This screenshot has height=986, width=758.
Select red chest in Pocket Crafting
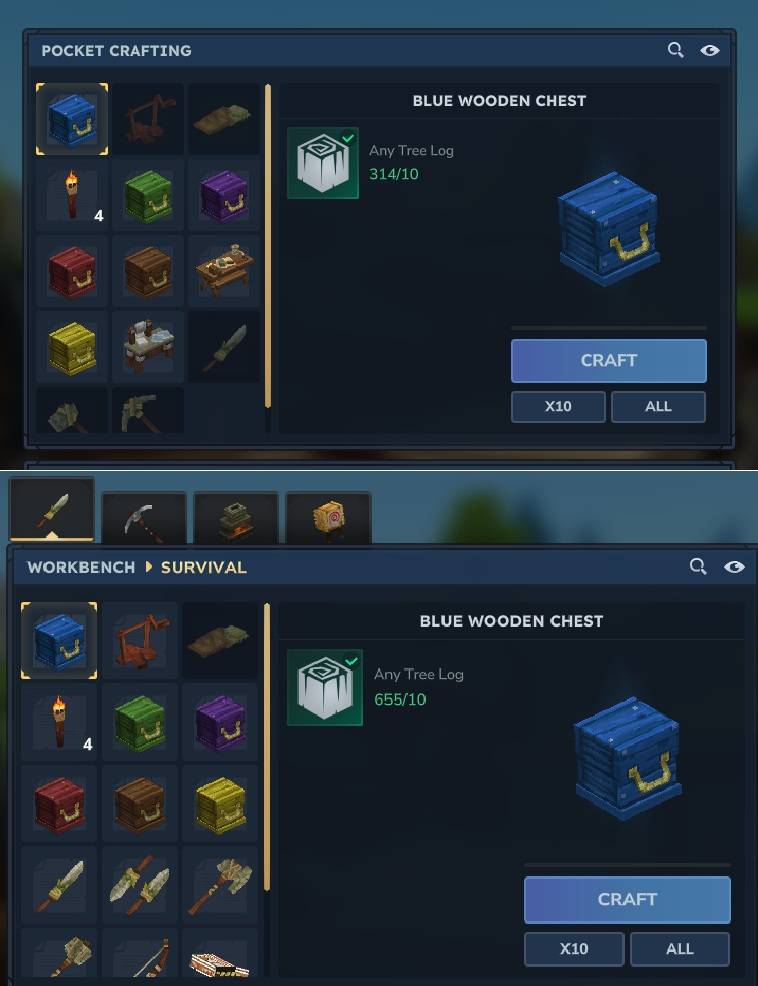point(72,272)
